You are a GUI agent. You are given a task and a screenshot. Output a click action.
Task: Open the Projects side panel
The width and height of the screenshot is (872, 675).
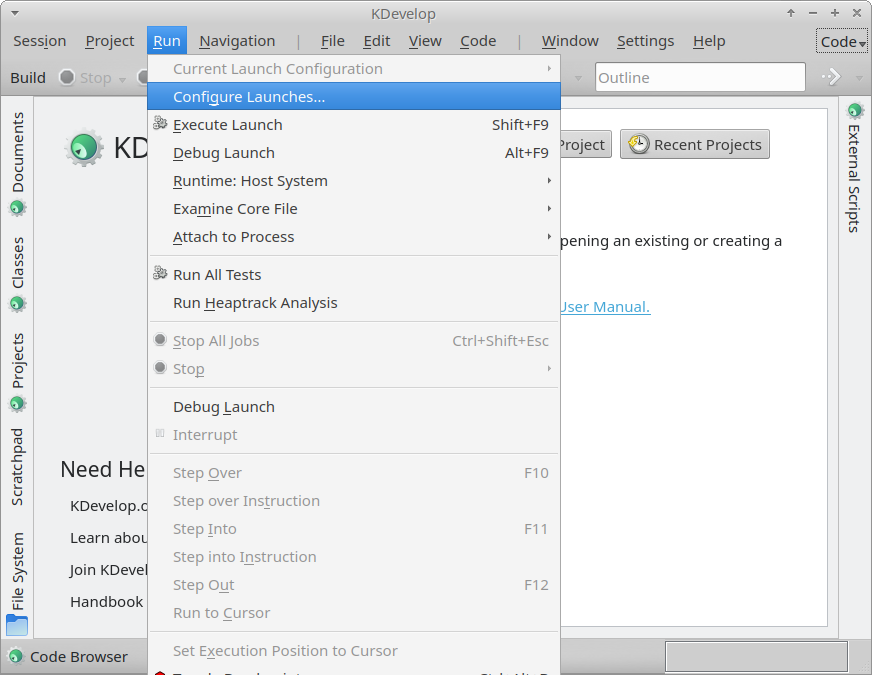pyautogui.click(x=18, y=371)
